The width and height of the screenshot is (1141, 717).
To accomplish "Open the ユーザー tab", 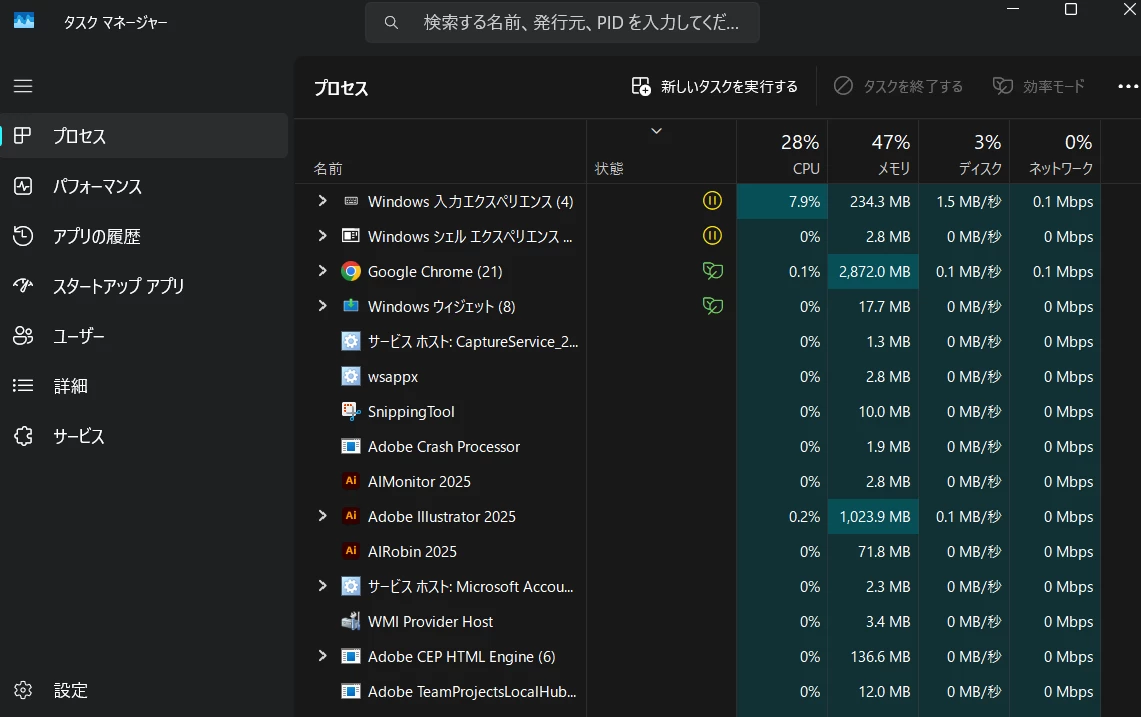I will tap(145, 336).
